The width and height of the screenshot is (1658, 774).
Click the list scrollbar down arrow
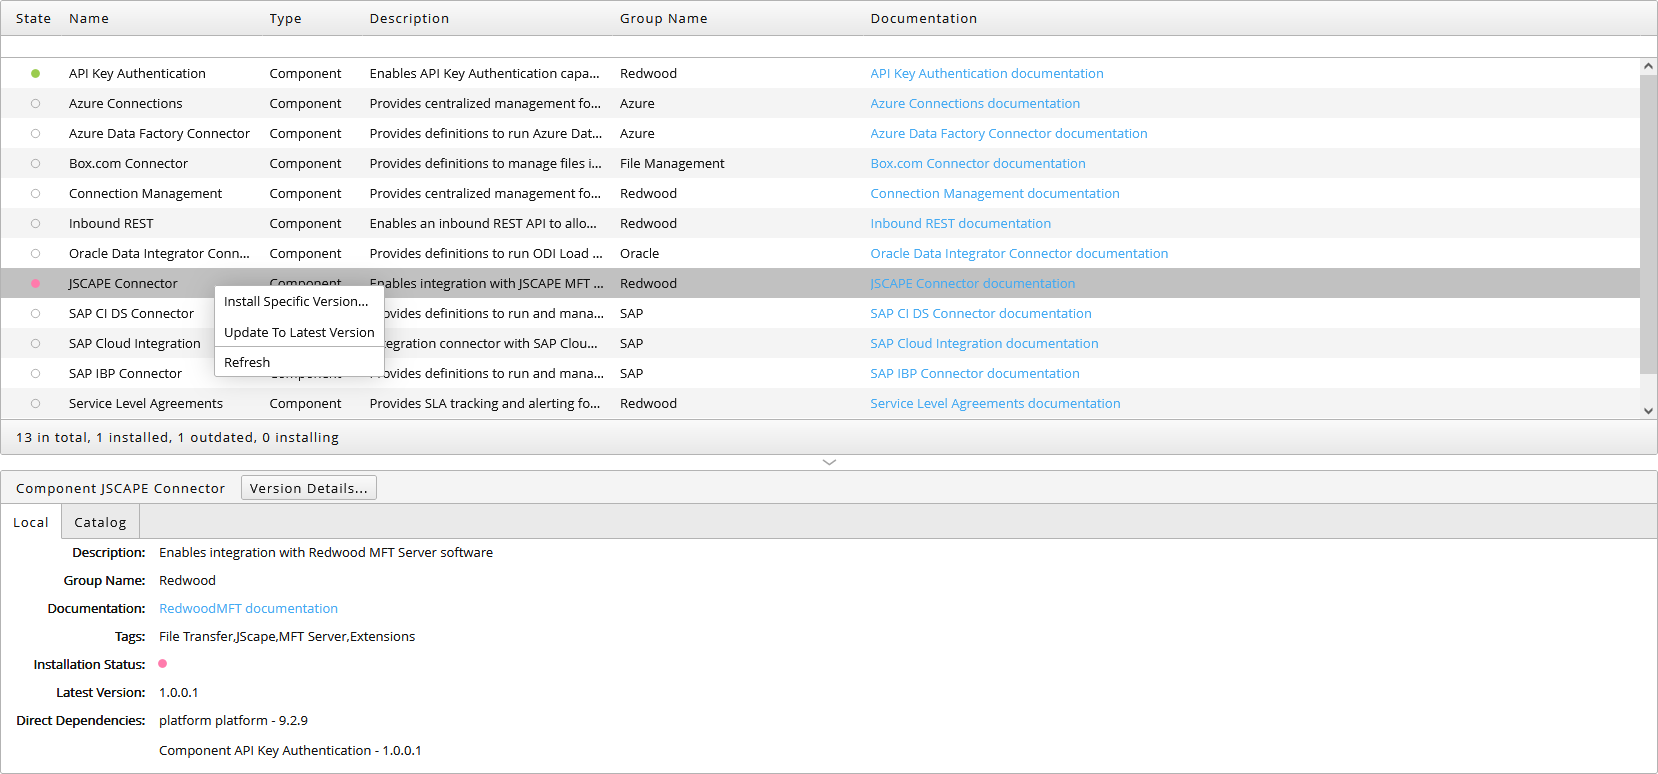(1648, 410)
